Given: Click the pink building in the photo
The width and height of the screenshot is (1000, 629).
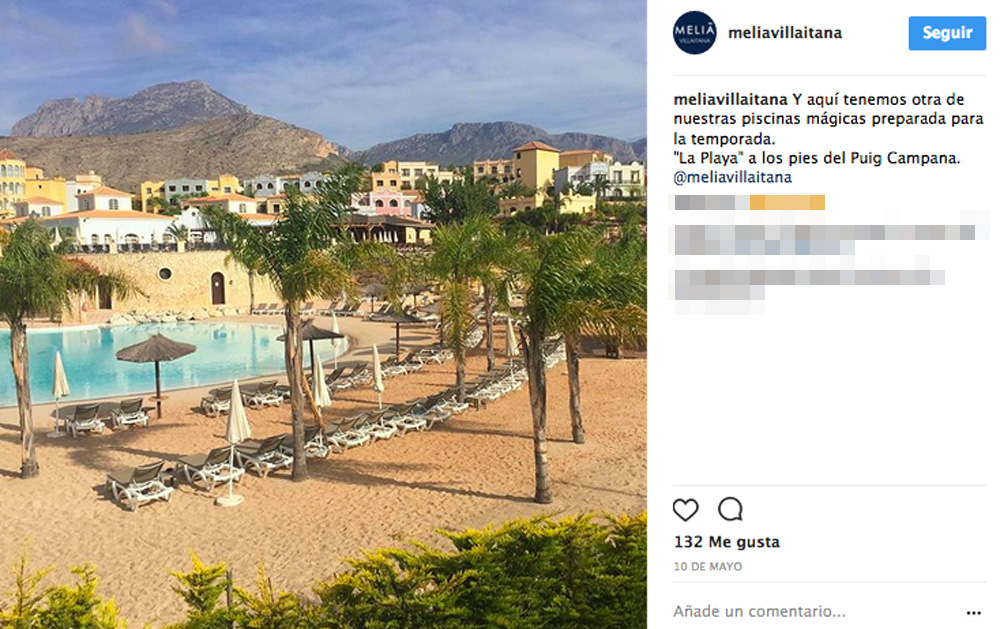Looking at the screenshot, I should click(x=386, y=204).
